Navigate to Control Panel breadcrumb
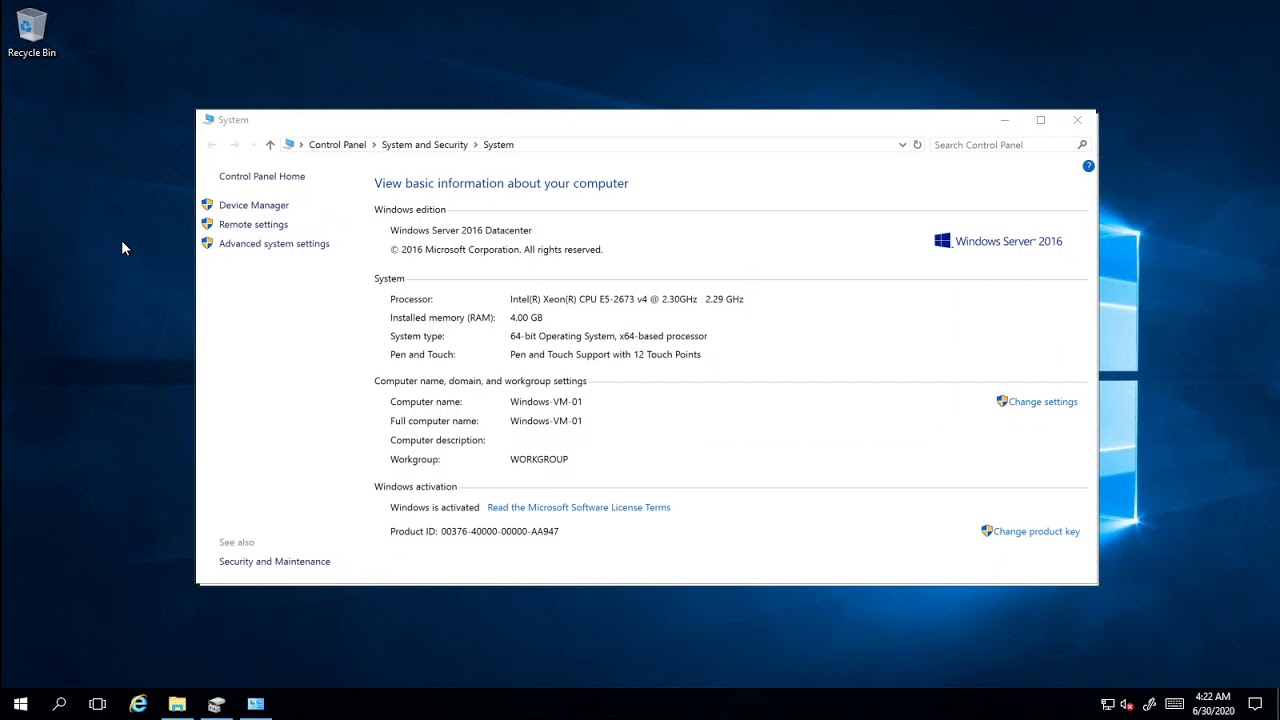Screen dimensions: 1280x720 [337, 145]
